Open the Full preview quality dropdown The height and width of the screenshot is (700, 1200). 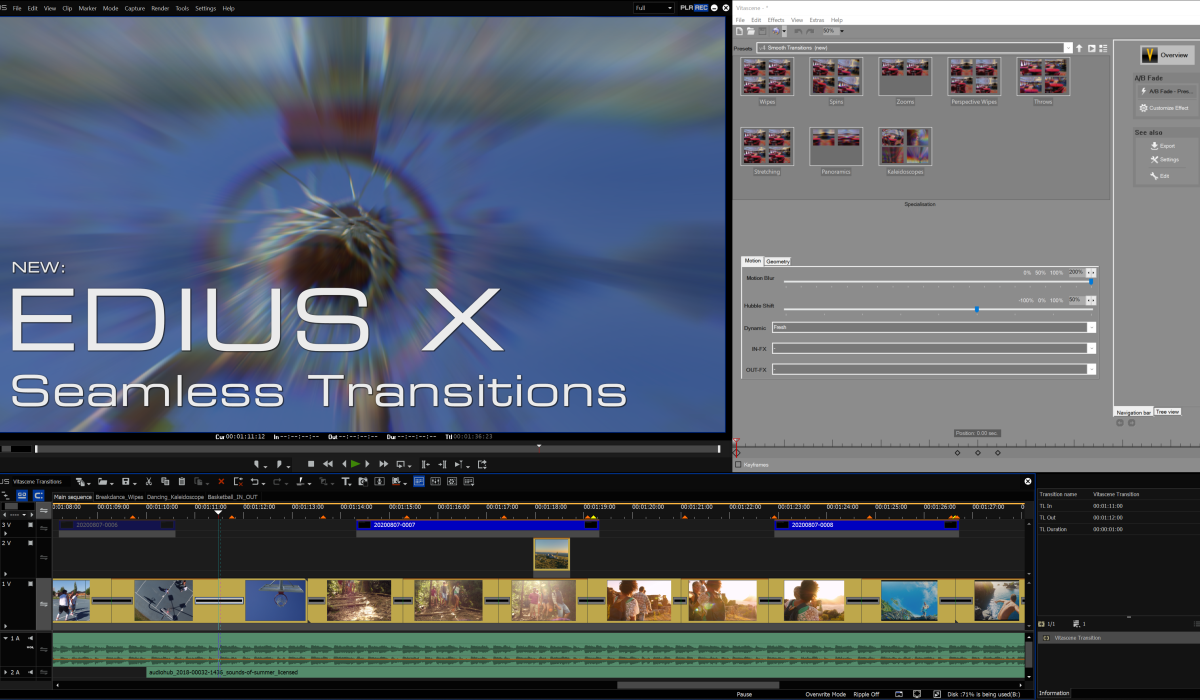654,8
